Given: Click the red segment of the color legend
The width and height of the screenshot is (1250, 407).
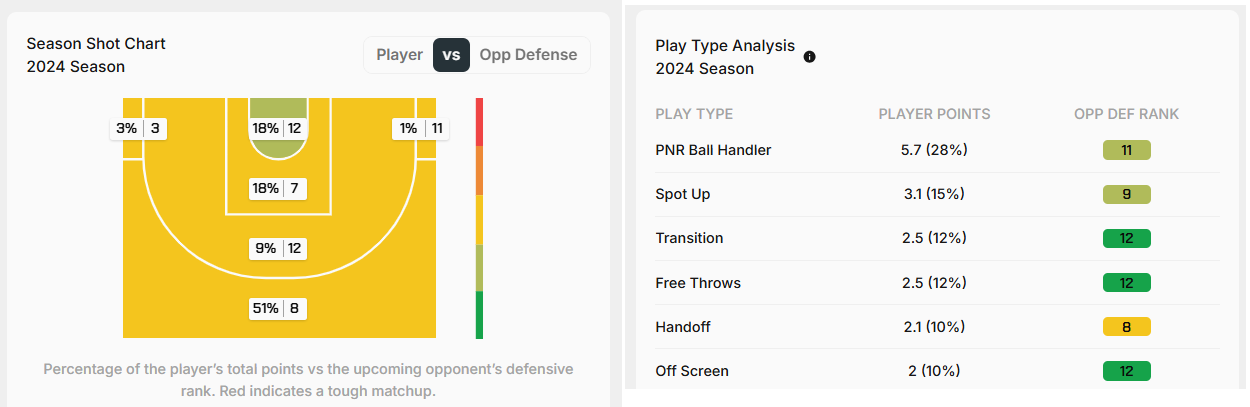Looking at the screenshot, I should pyautogui.click(x=479, y=121).
